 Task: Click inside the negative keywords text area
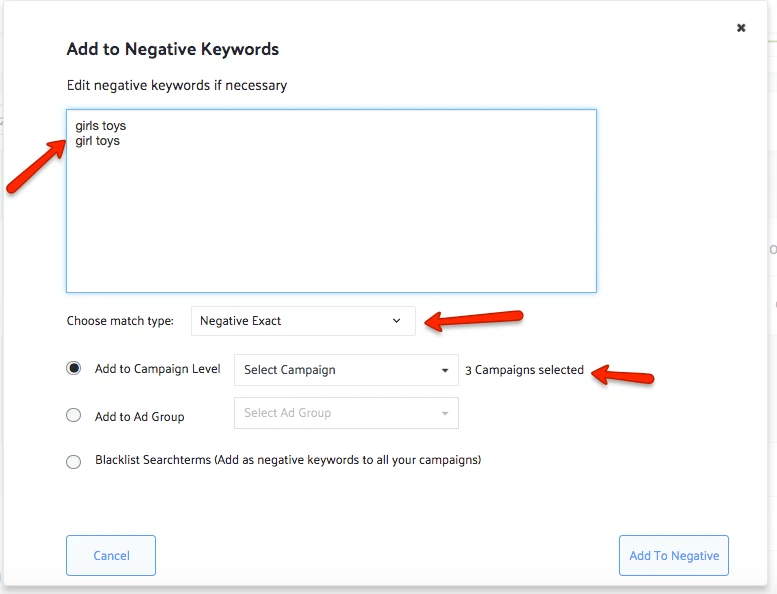(x=331, y=201)
